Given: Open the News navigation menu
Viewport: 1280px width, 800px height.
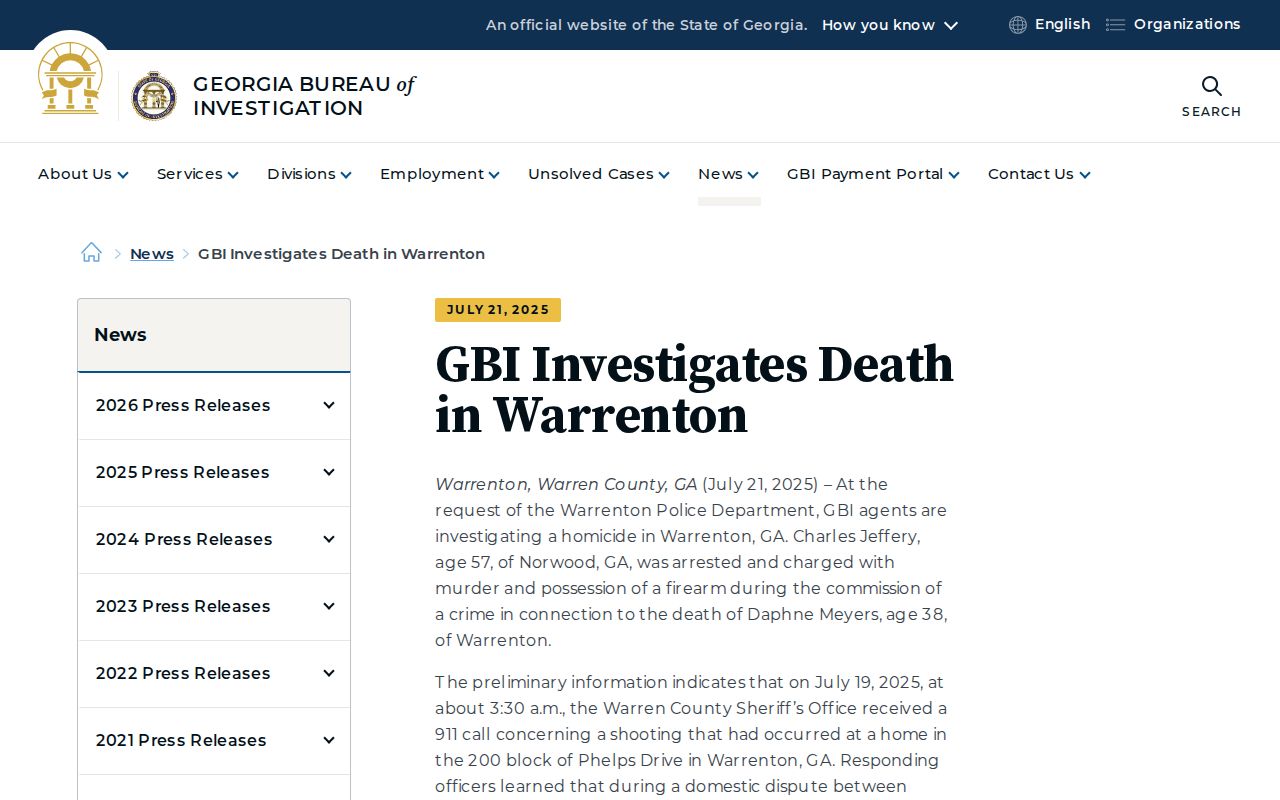Looking at the screenshot, I should (728, 174).
